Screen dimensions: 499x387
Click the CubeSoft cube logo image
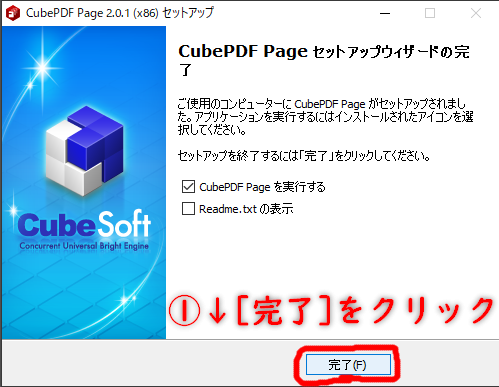pyautogui.click(x=85, y=151)
